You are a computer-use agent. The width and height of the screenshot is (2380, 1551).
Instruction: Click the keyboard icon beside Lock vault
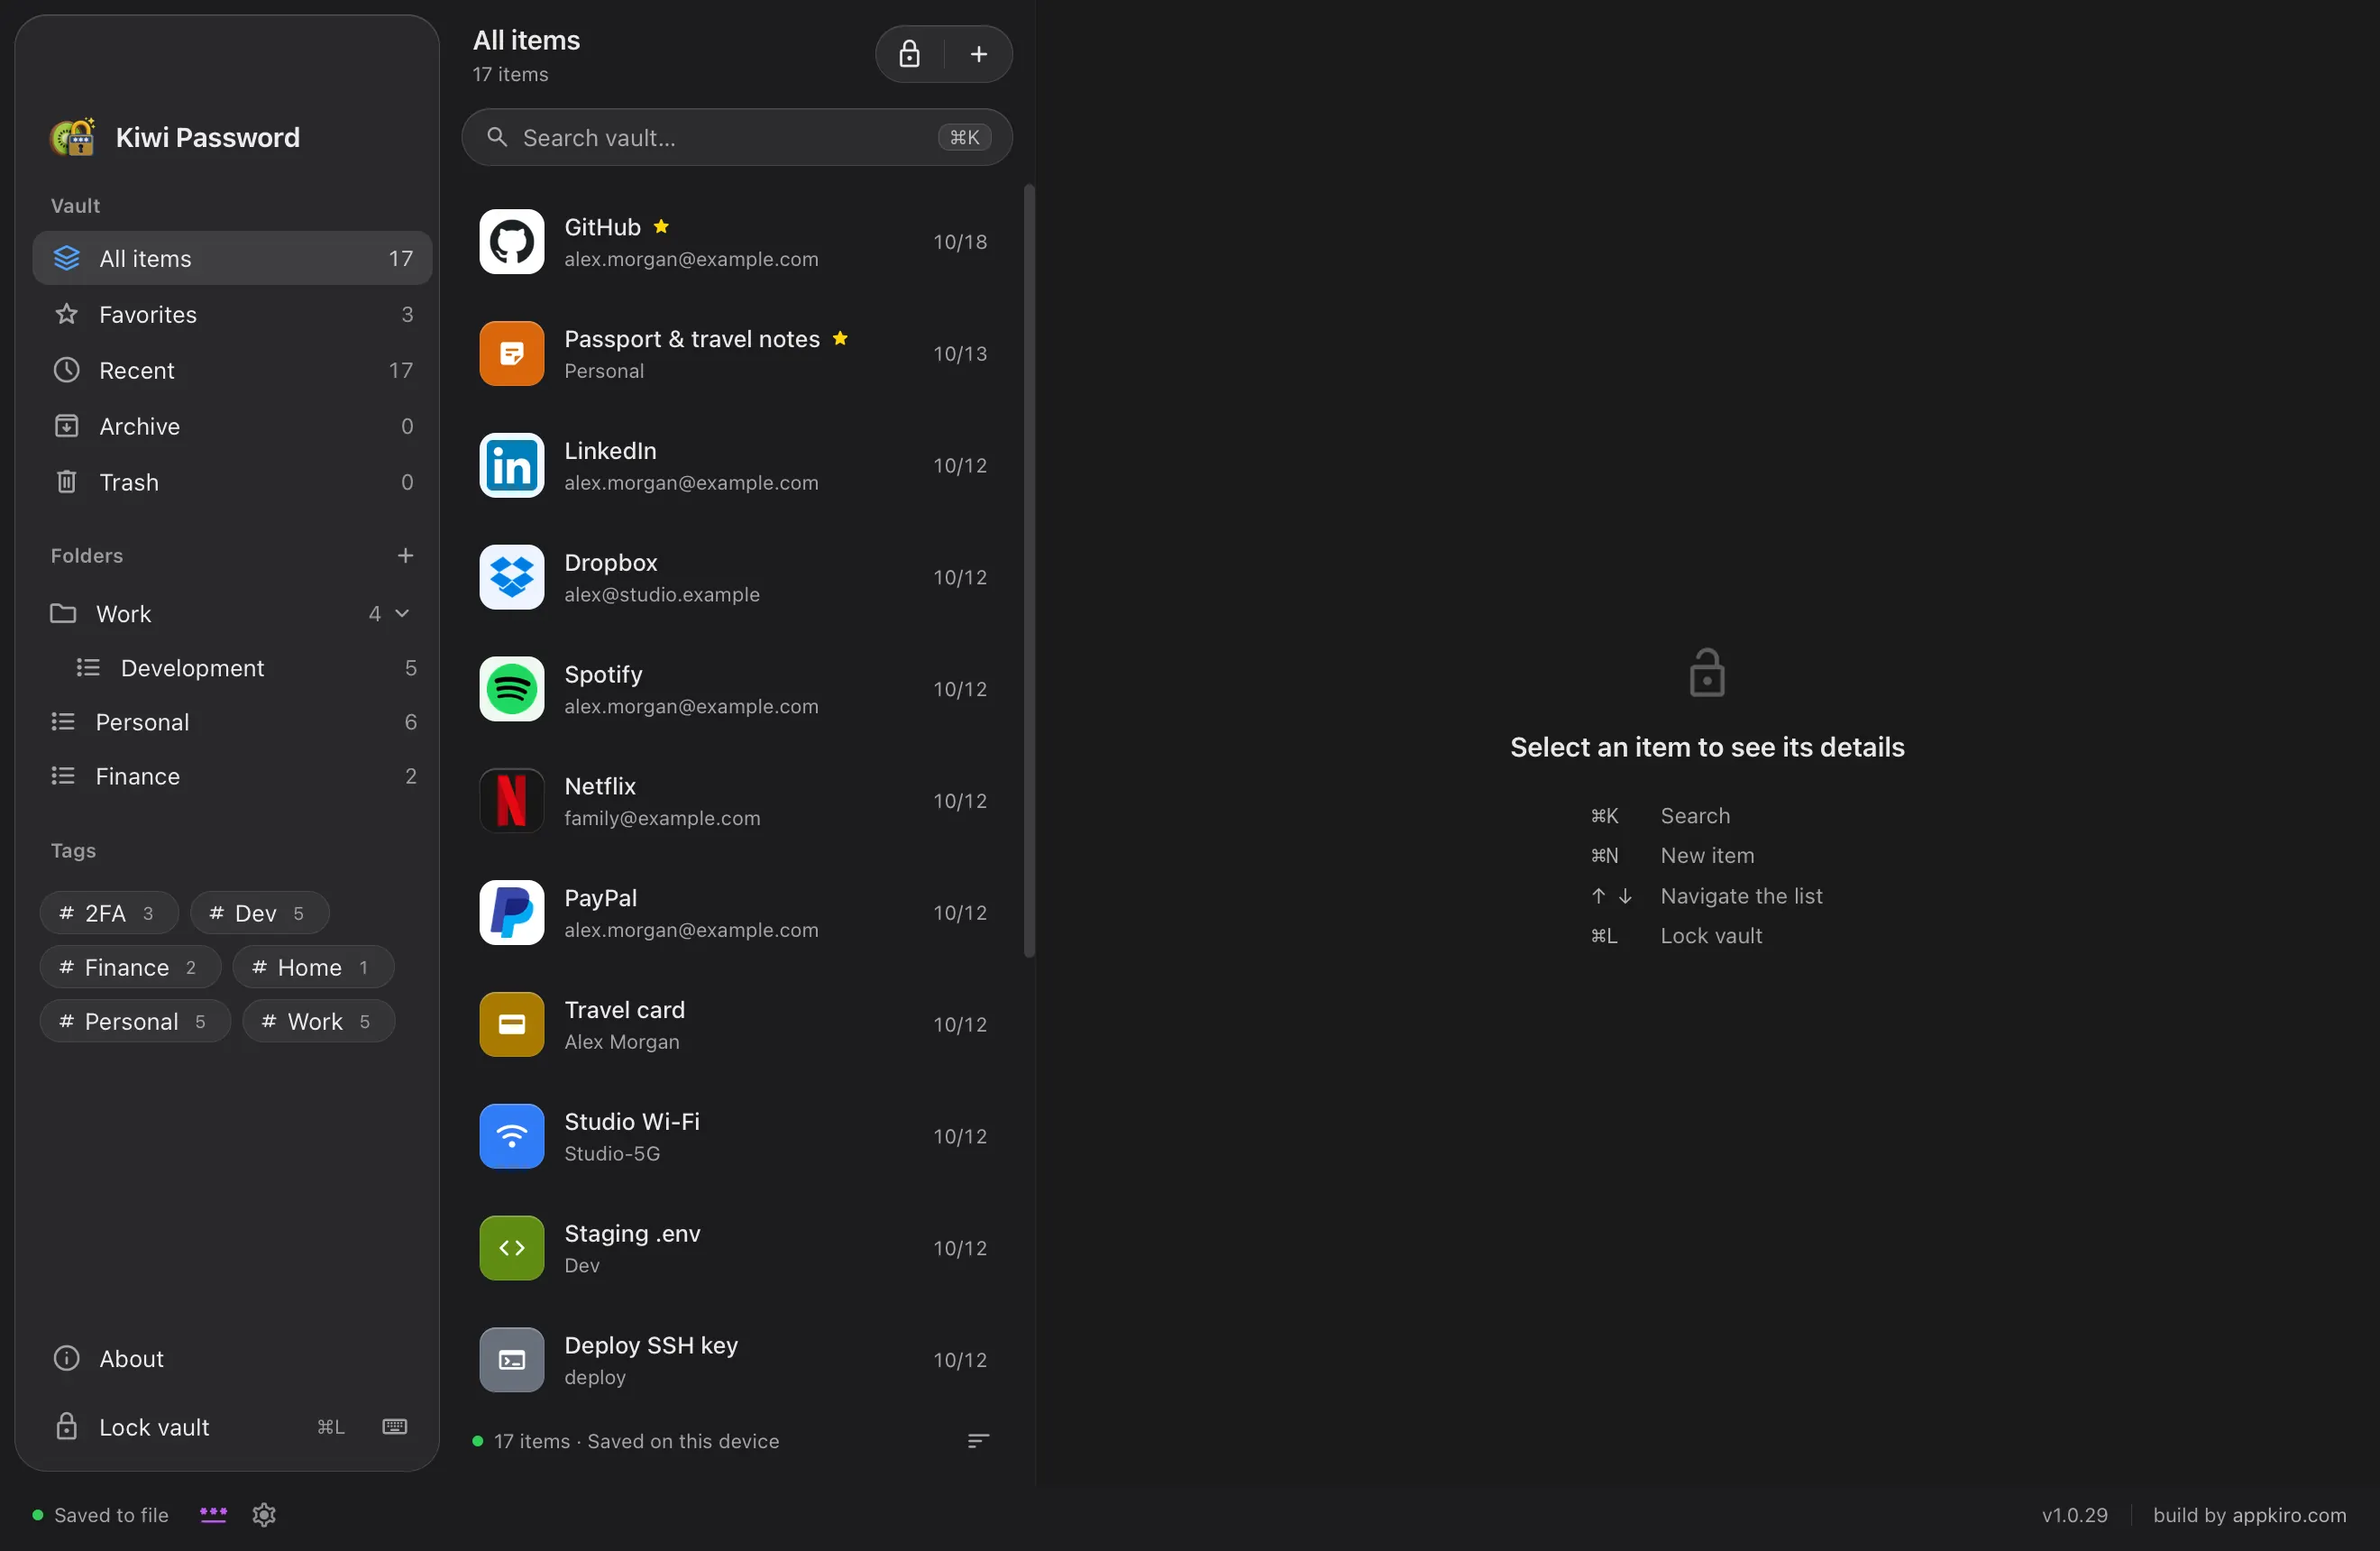click(395, 1426)
